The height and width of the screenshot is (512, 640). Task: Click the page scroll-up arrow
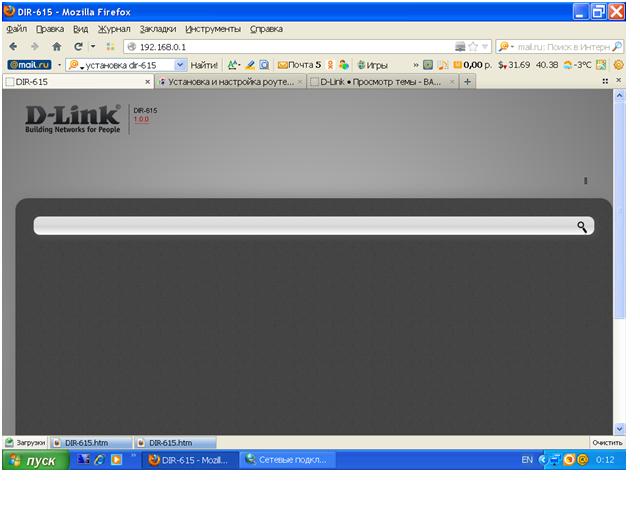[x=619, y=96]
